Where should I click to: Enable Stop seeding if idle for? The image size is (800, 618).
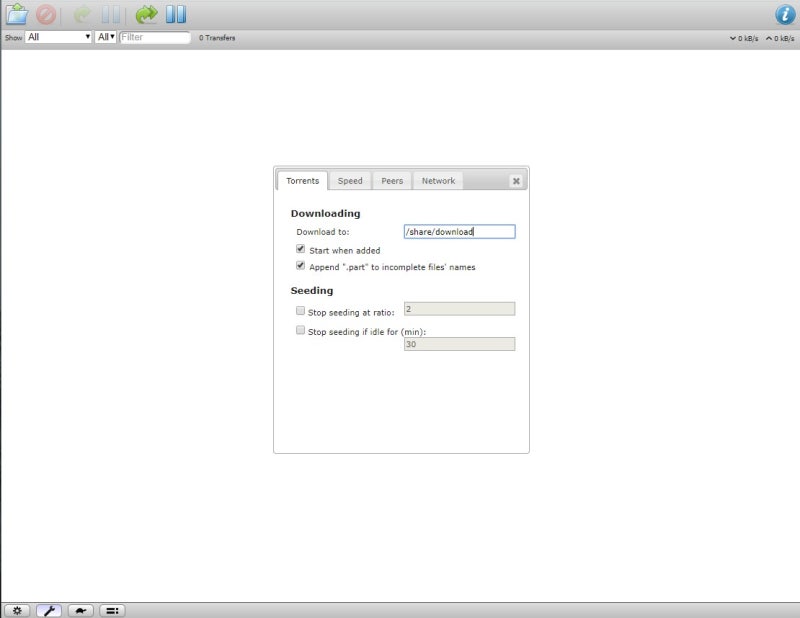click(x=300, y=330)
